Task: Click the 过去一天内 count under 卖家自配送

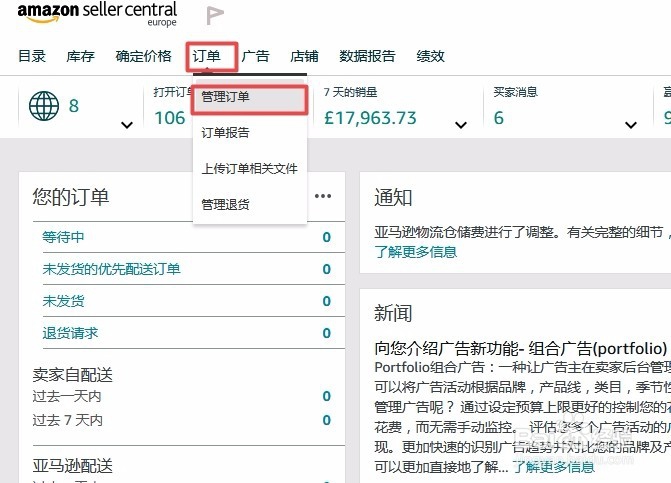Action: [327, 396]
